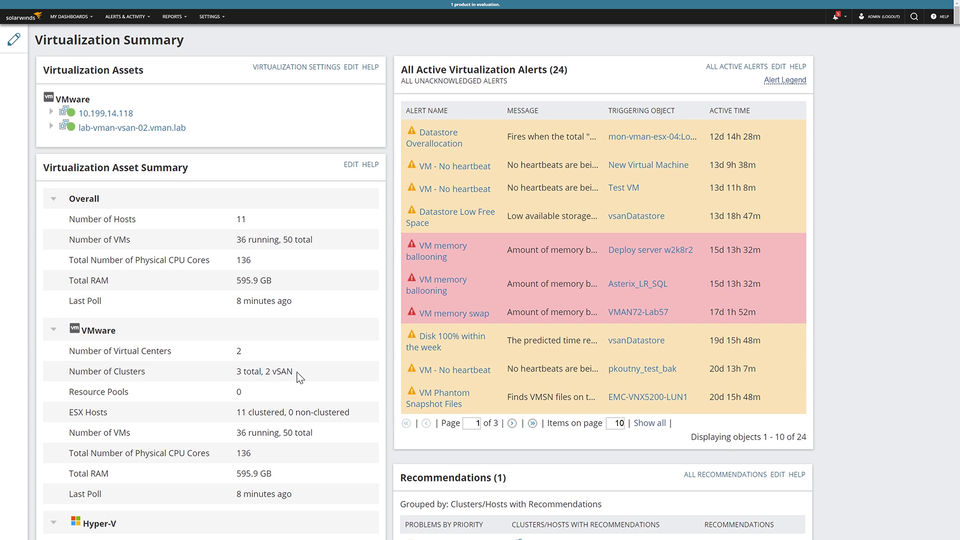Viewport: 960px width, 540px height.
Task: Sort by the Alert Name column header
Action: 427,111
